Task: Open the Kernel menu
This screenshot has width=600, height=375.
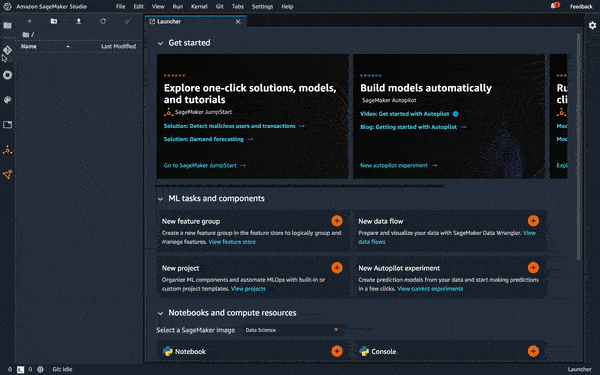Action: tap(199, 7)
